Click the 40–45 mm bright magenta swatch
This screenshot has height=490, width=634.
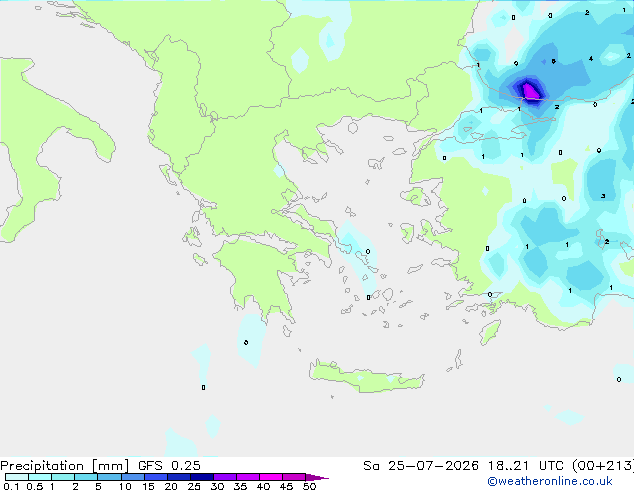[271, 477]
